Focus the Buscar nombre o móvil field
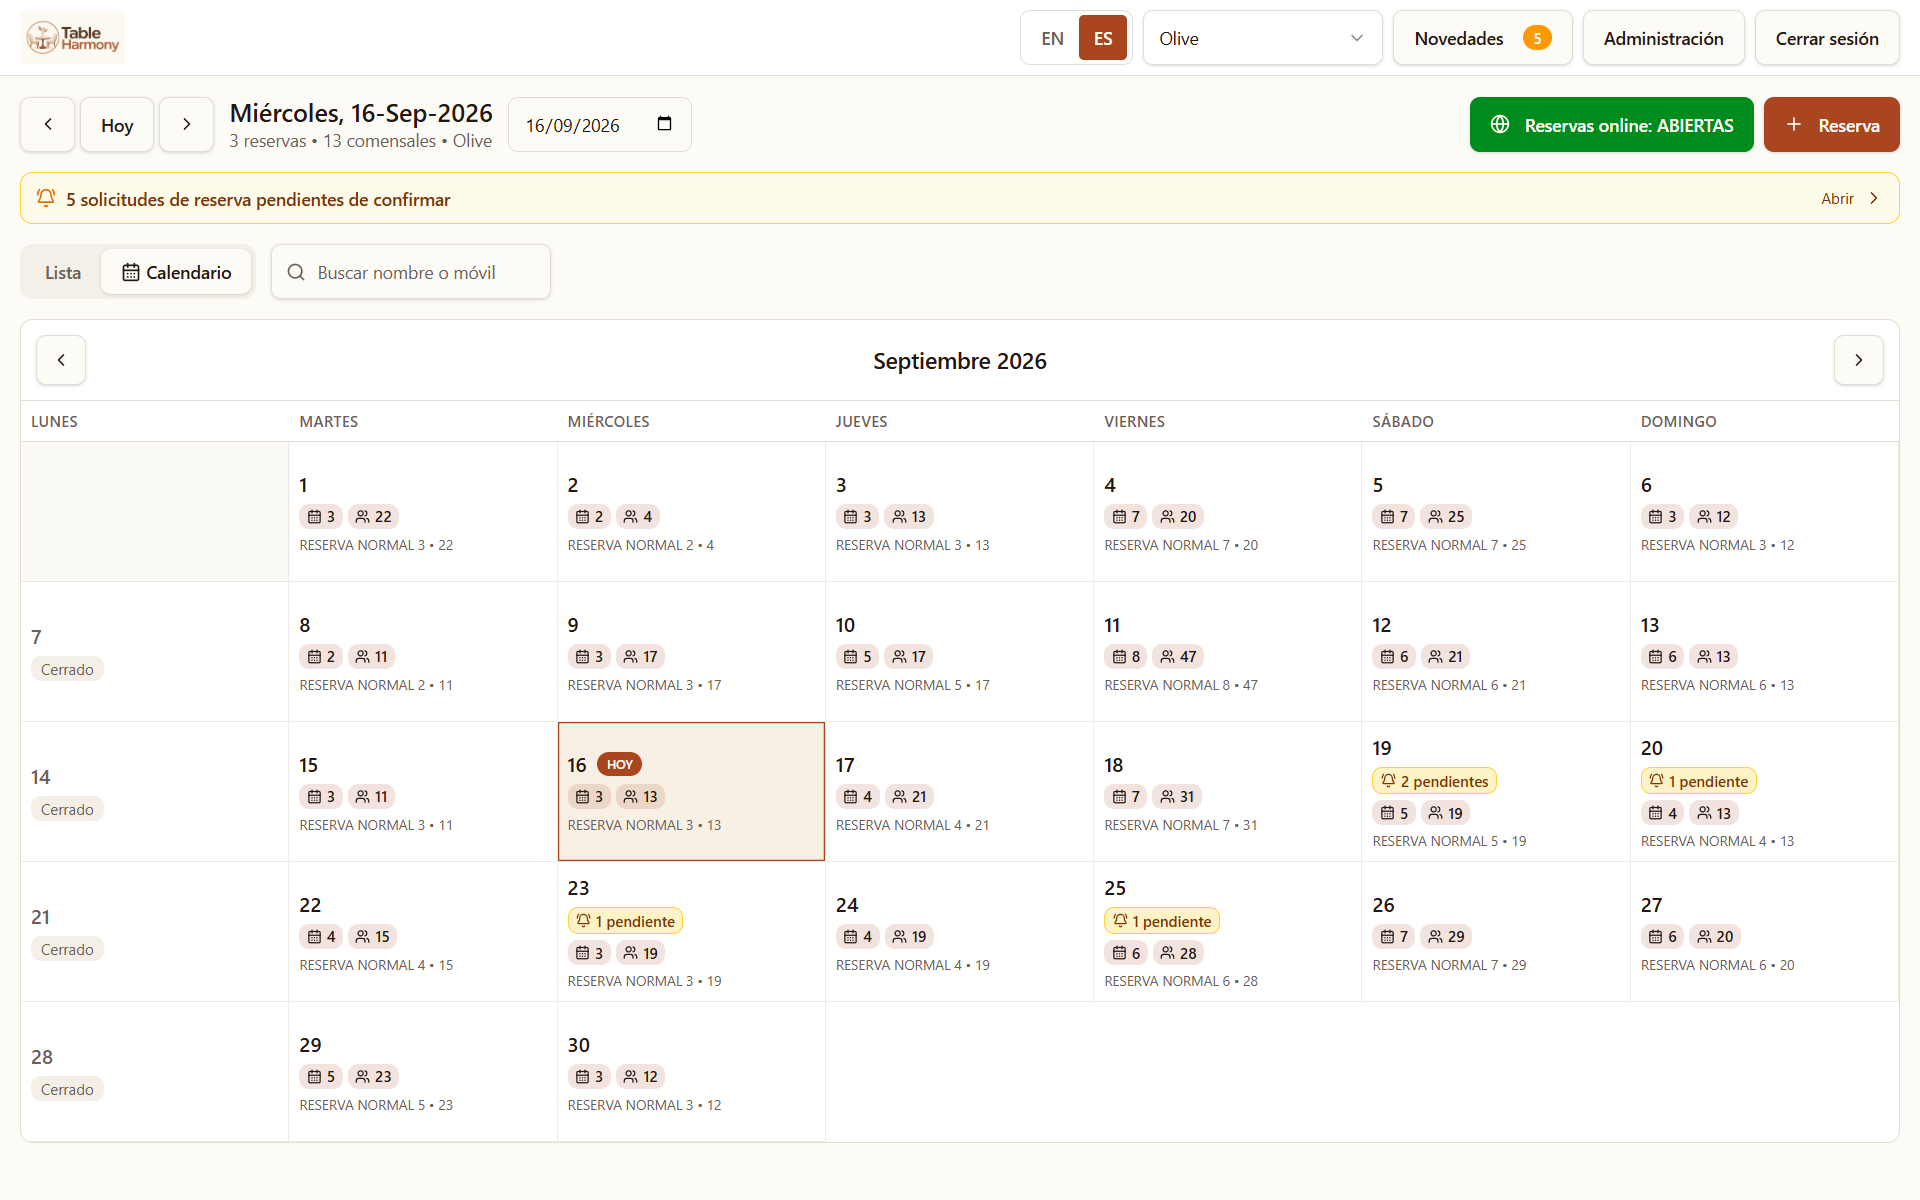 point(411,272)
